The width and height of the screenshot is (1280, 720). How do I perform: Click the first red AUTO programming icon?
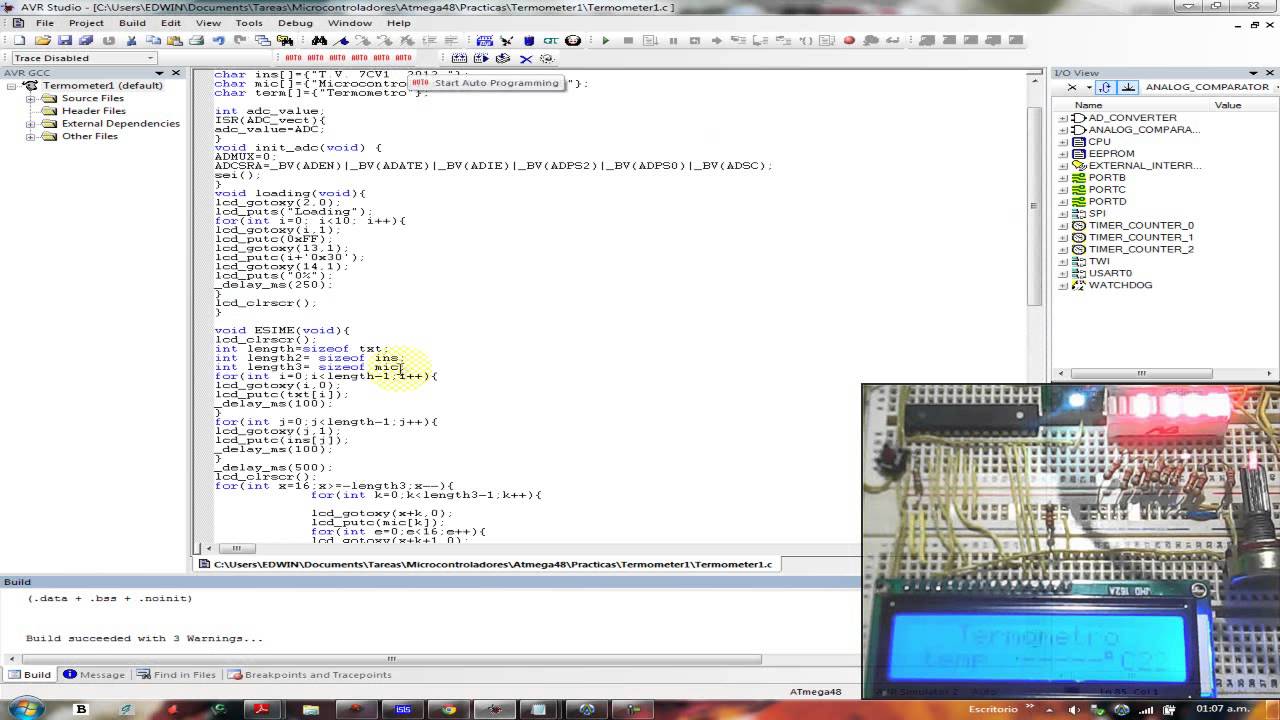tap(293, 58)
